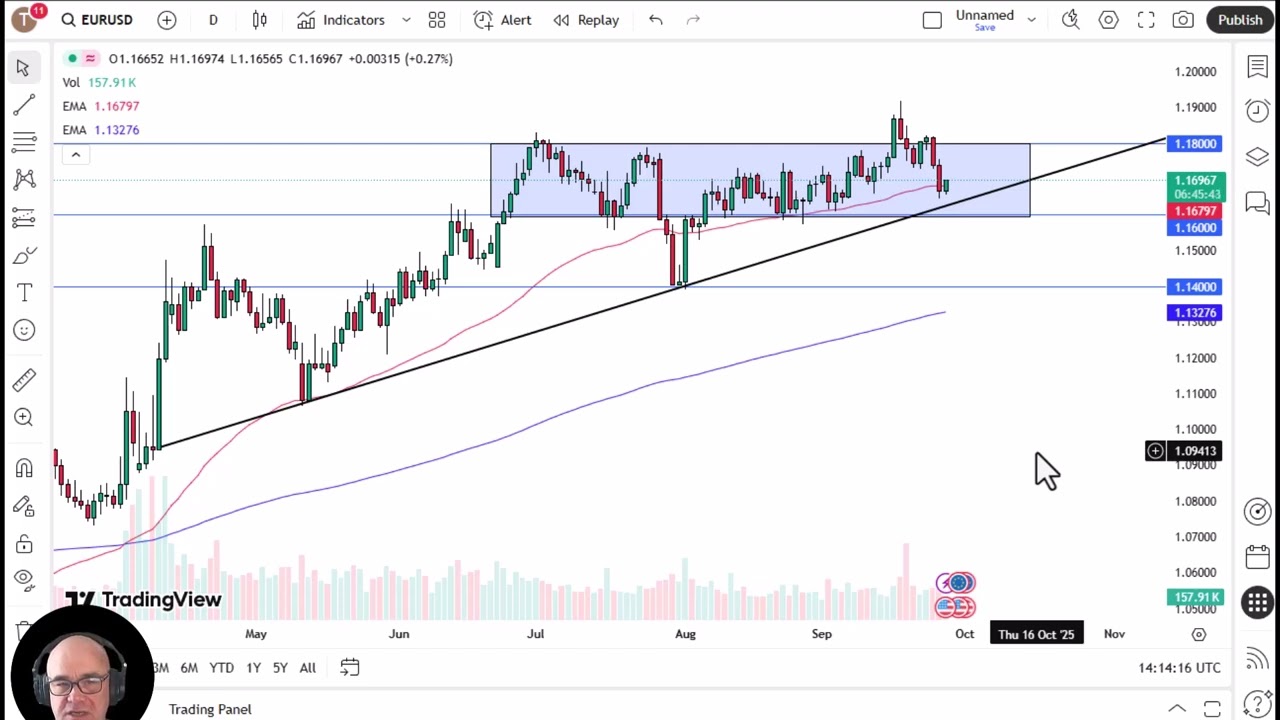The image size is (1280, 720).
Task: Select the text annotation tool
Action: [x=24, y=292]
